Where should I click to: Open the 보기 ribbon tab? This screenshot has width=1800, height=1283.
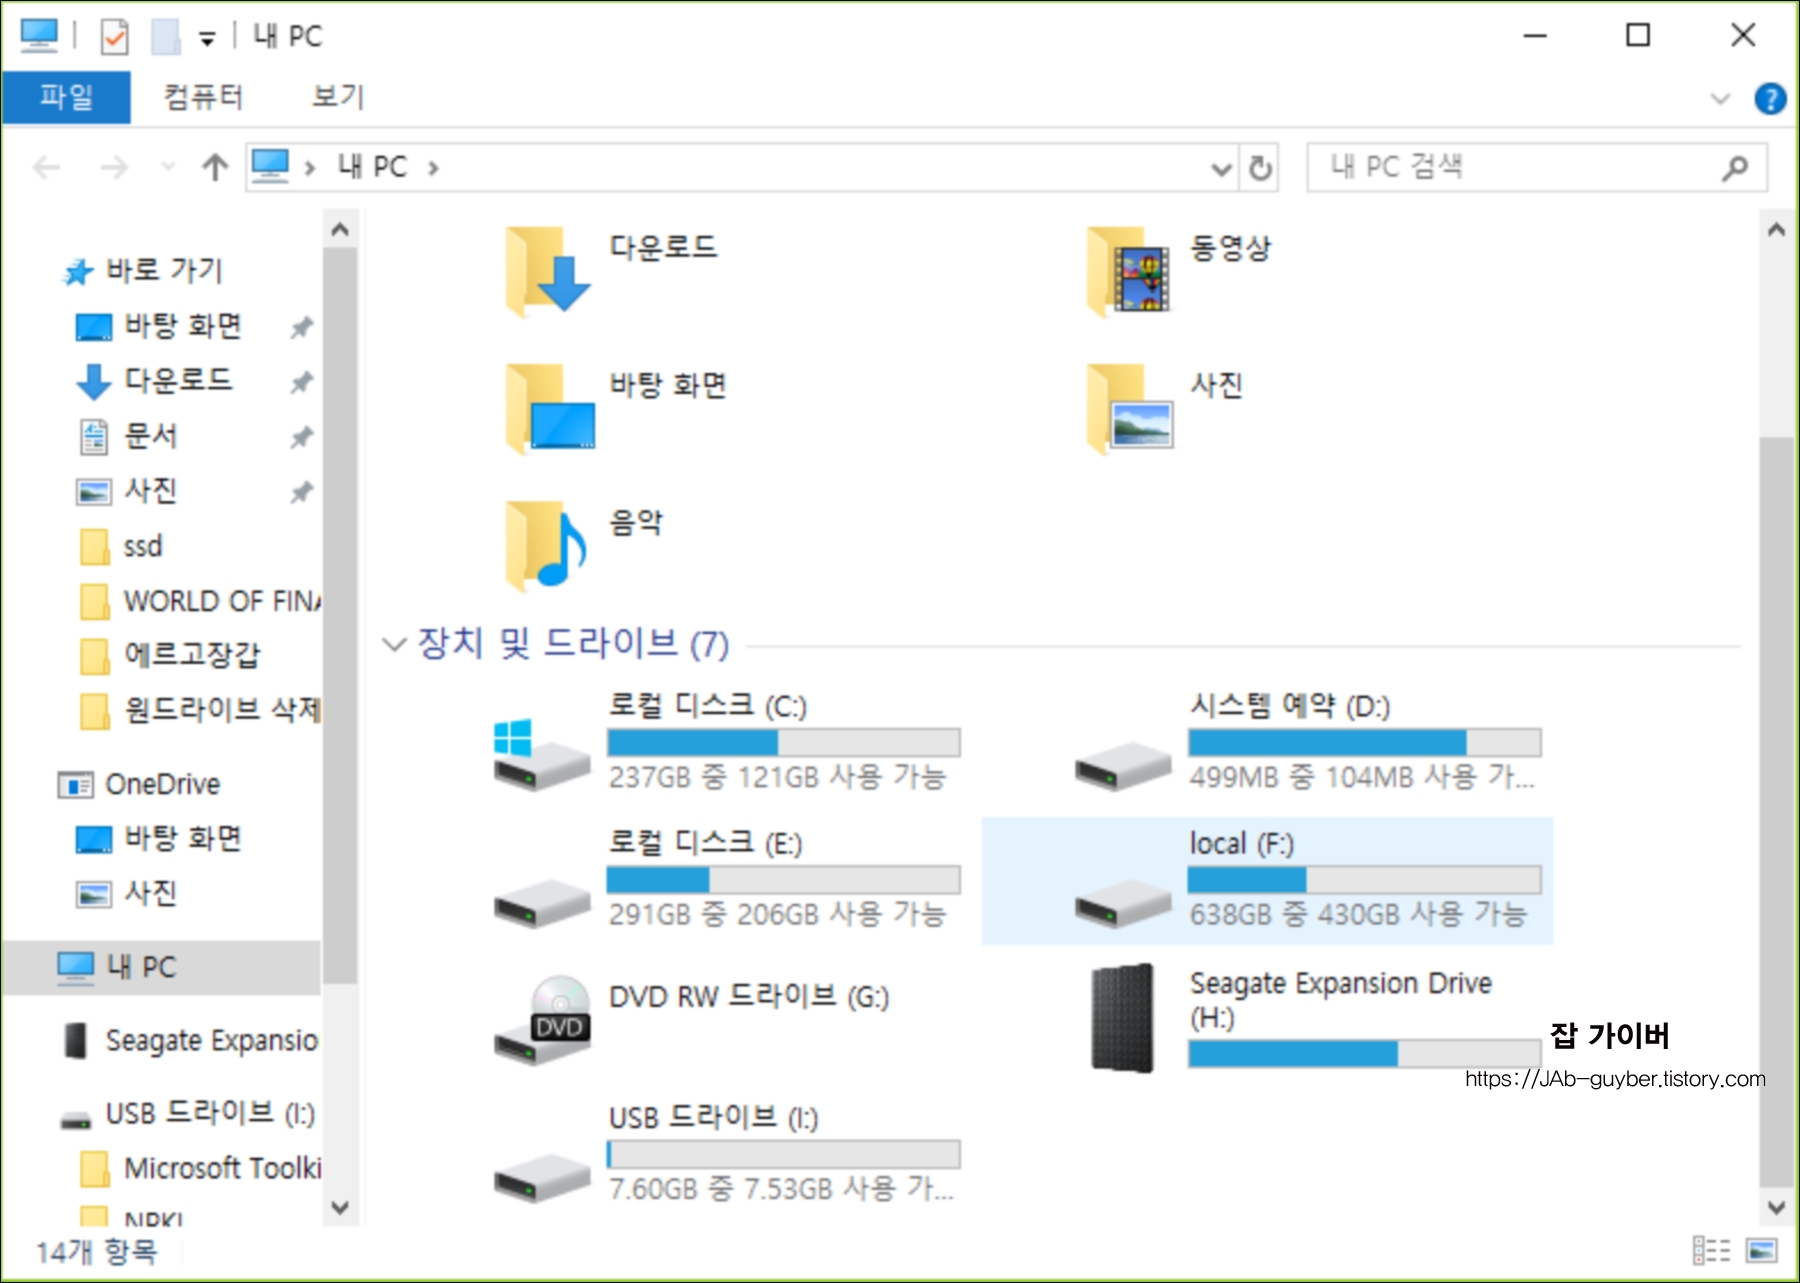point(338,97)
